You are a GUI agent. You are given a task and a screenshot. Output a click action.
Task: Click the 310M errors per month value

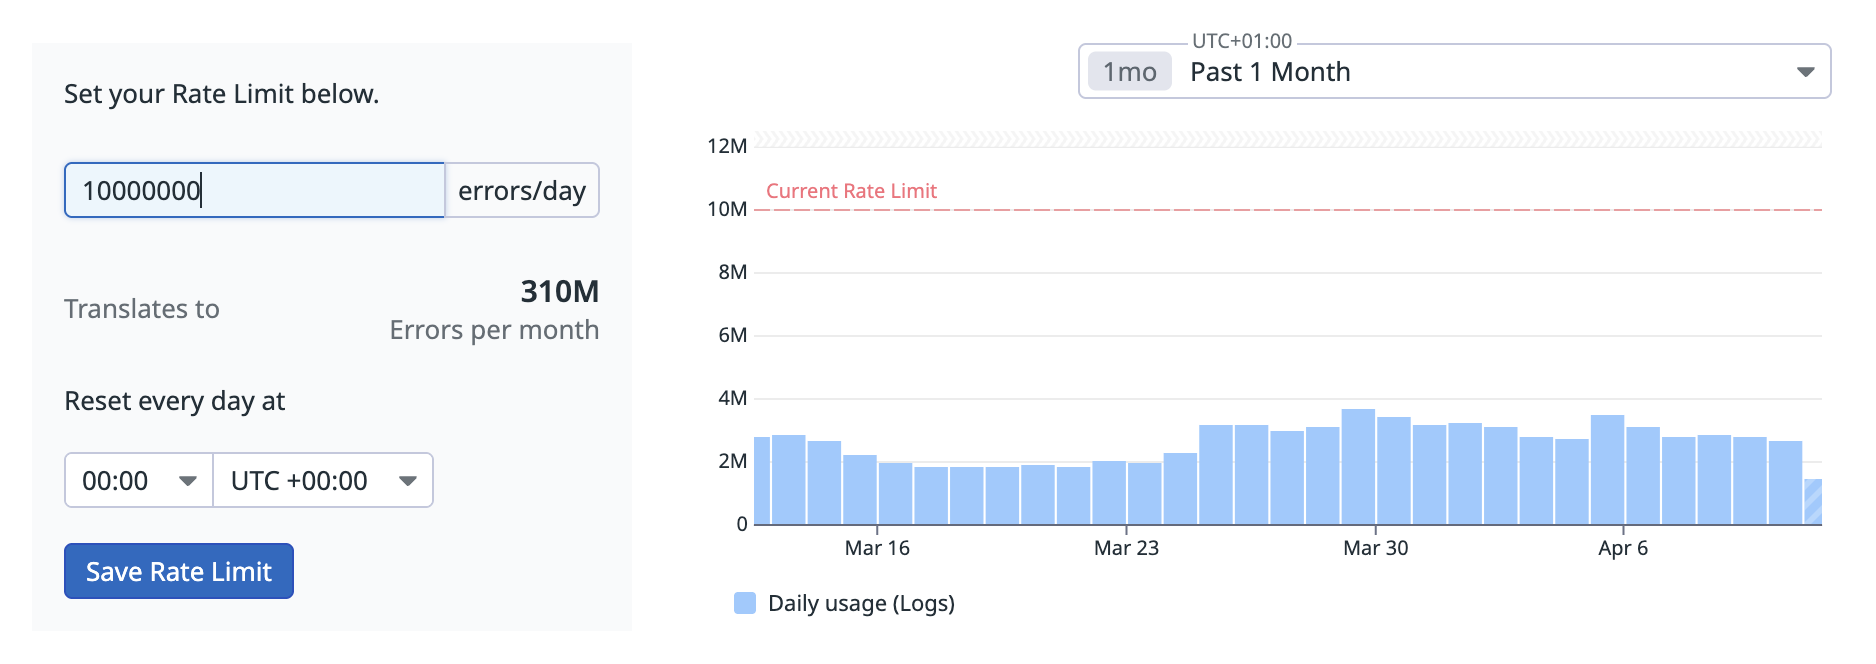[x=559, y=292]
